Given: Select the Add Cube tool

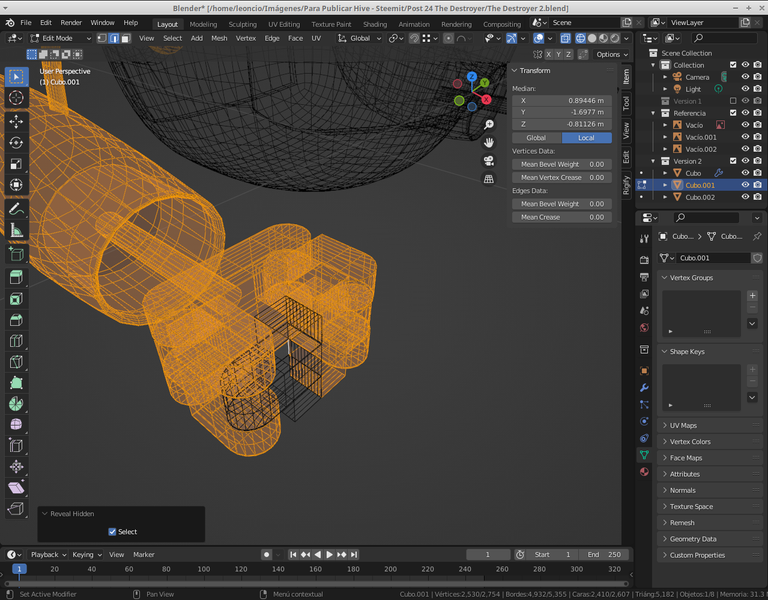Looking at the screenshot, I should pyautogui.click(x=16, y=254).
